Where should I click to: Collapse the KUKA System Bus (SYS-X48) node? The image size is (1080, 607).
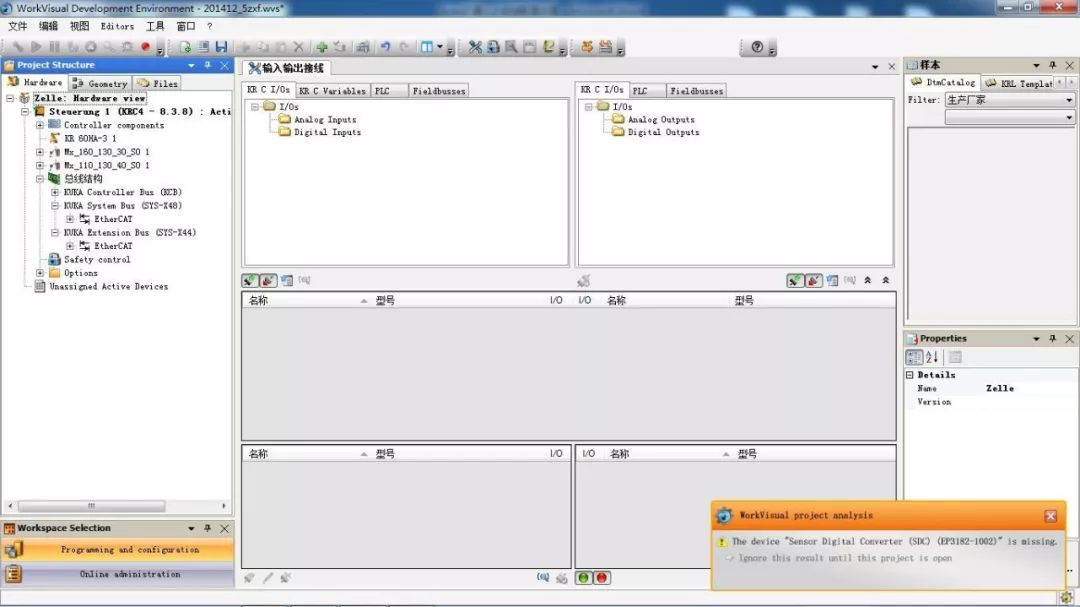pos(55,206)
